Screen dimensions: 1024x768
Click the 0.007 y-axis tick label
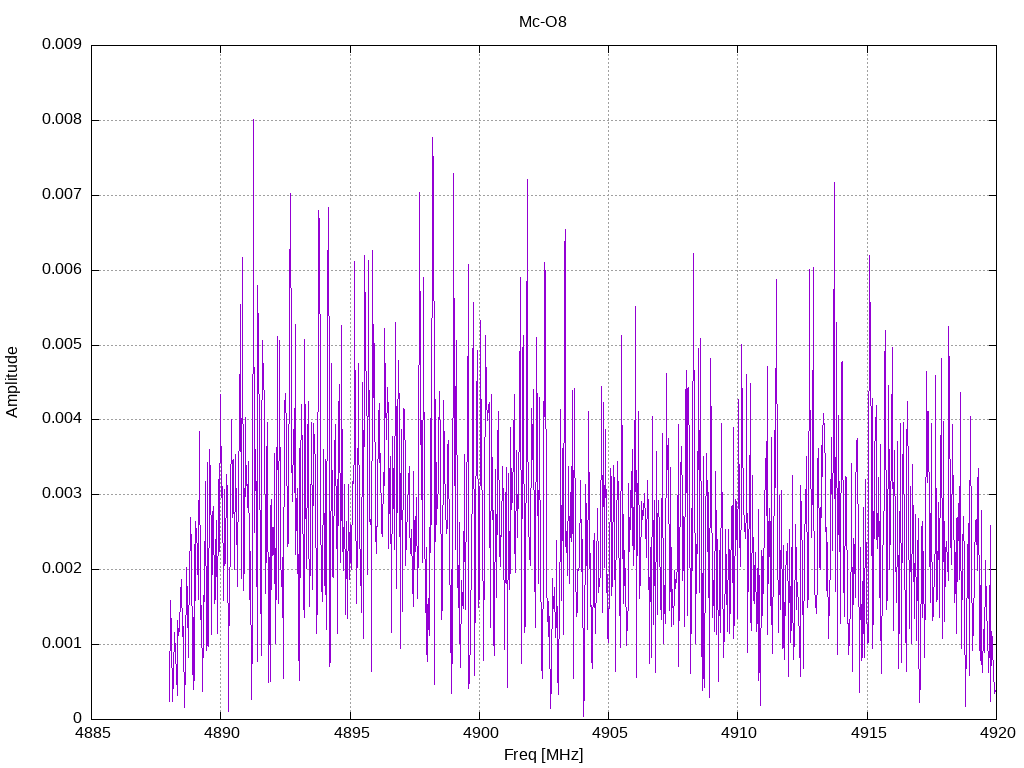[62, 195]
